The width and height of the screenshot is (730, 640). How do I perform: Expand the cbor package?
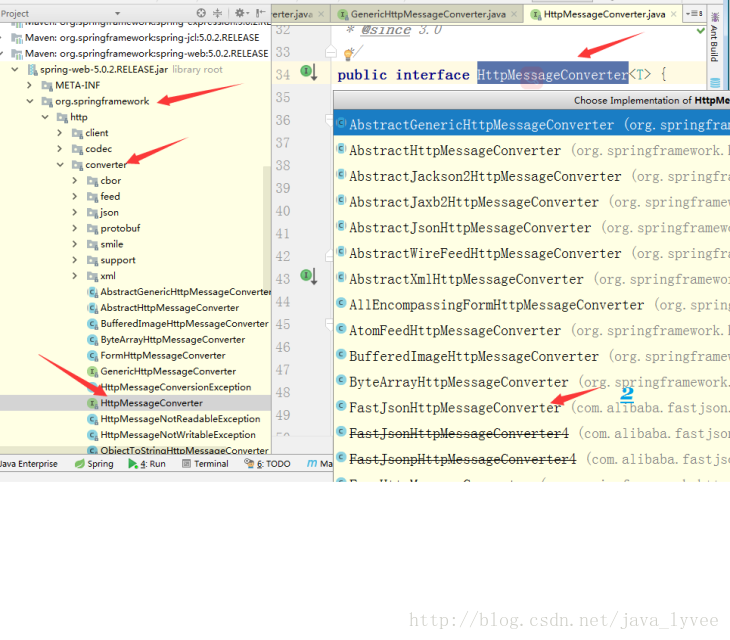click(74, 181)
